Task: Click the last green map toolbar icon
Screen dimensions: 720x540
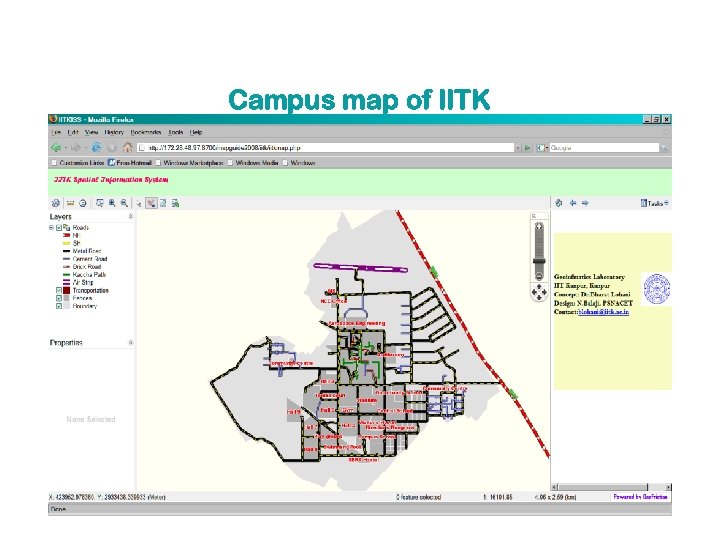Action: (x=175, y=203)
